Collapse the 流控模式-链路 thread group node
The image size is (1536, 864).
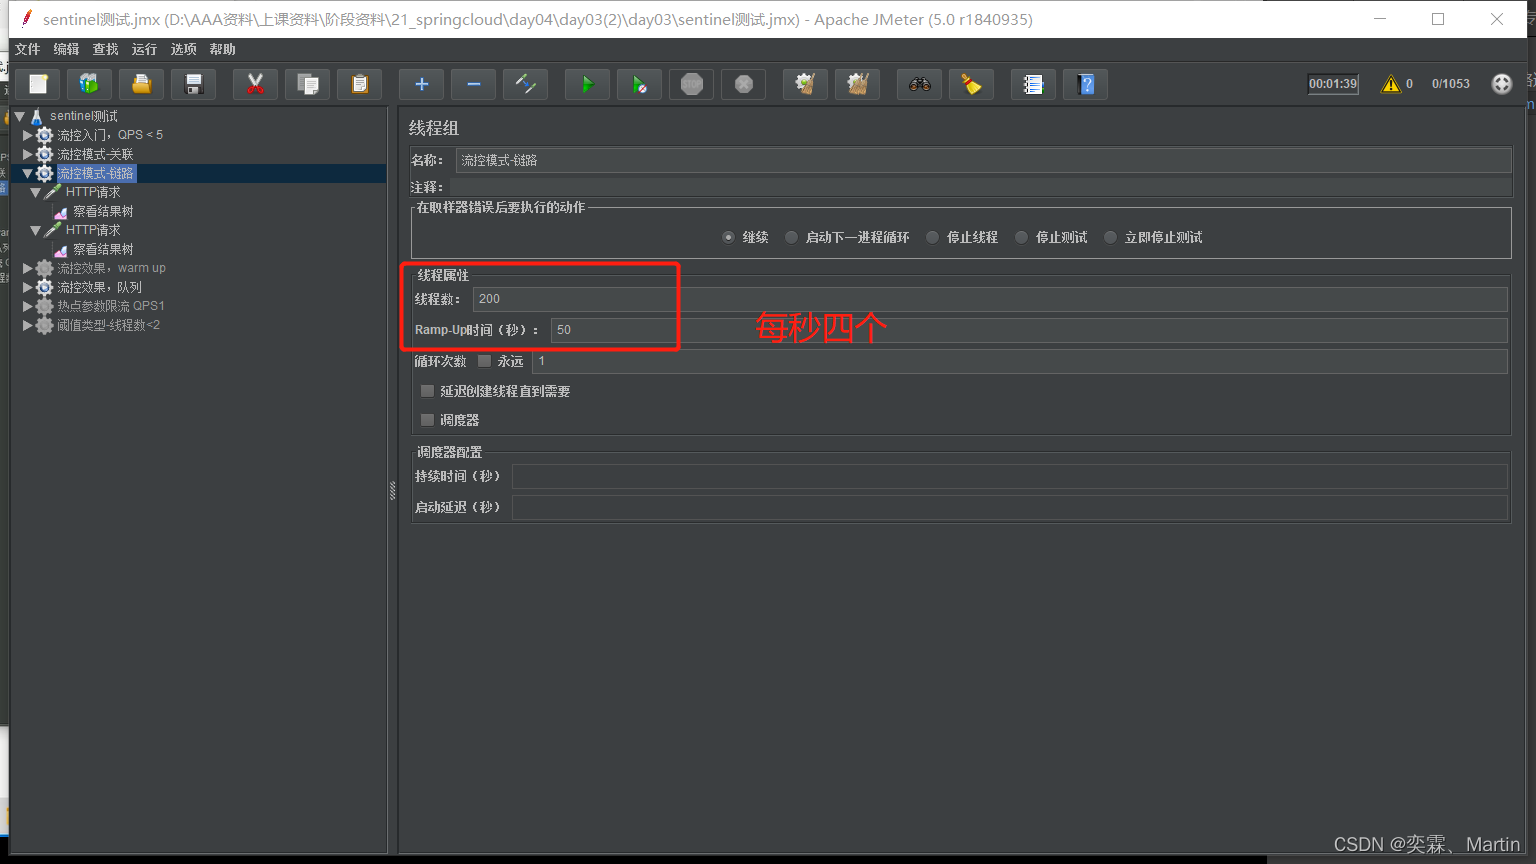pyautogui.click(x=28, y=173)
